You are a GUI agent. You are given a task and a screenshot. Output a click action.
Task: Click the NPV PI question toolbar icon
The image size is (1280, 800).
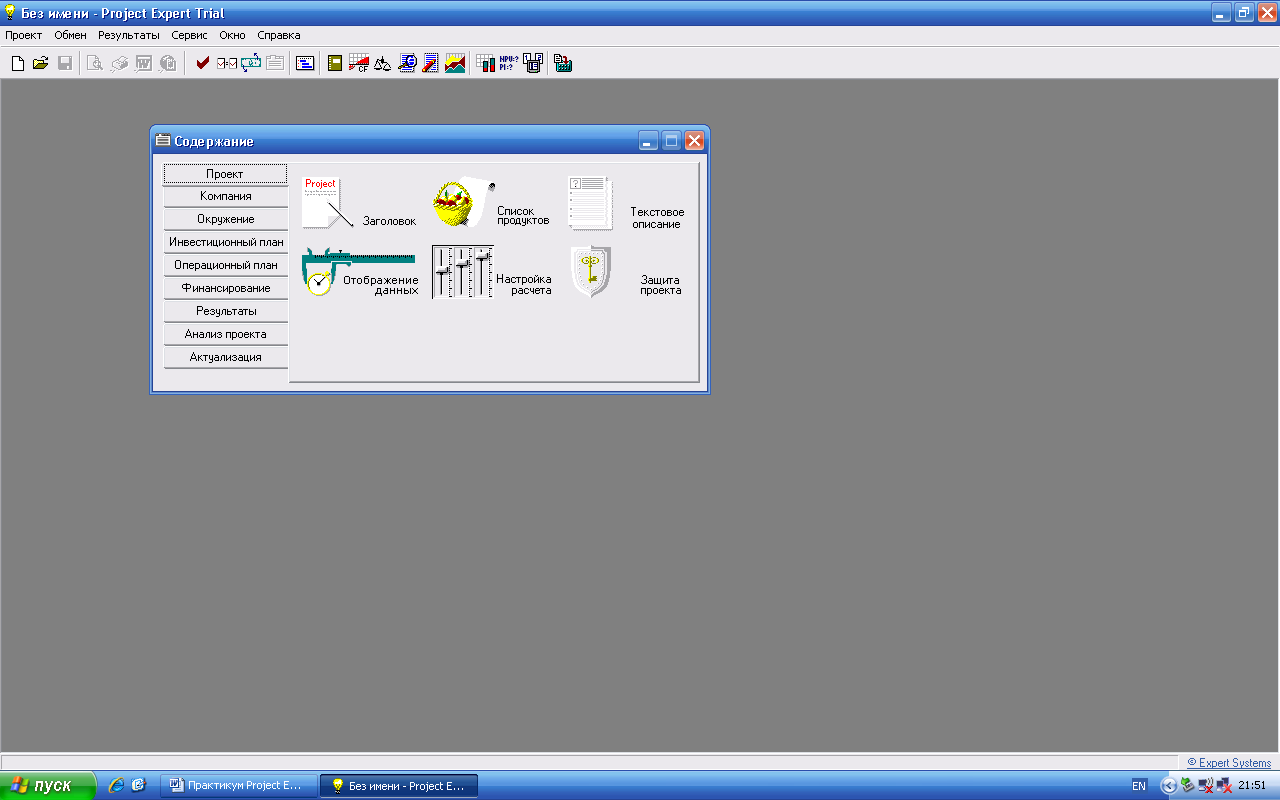pyautogui.click(x=510, y=63)
